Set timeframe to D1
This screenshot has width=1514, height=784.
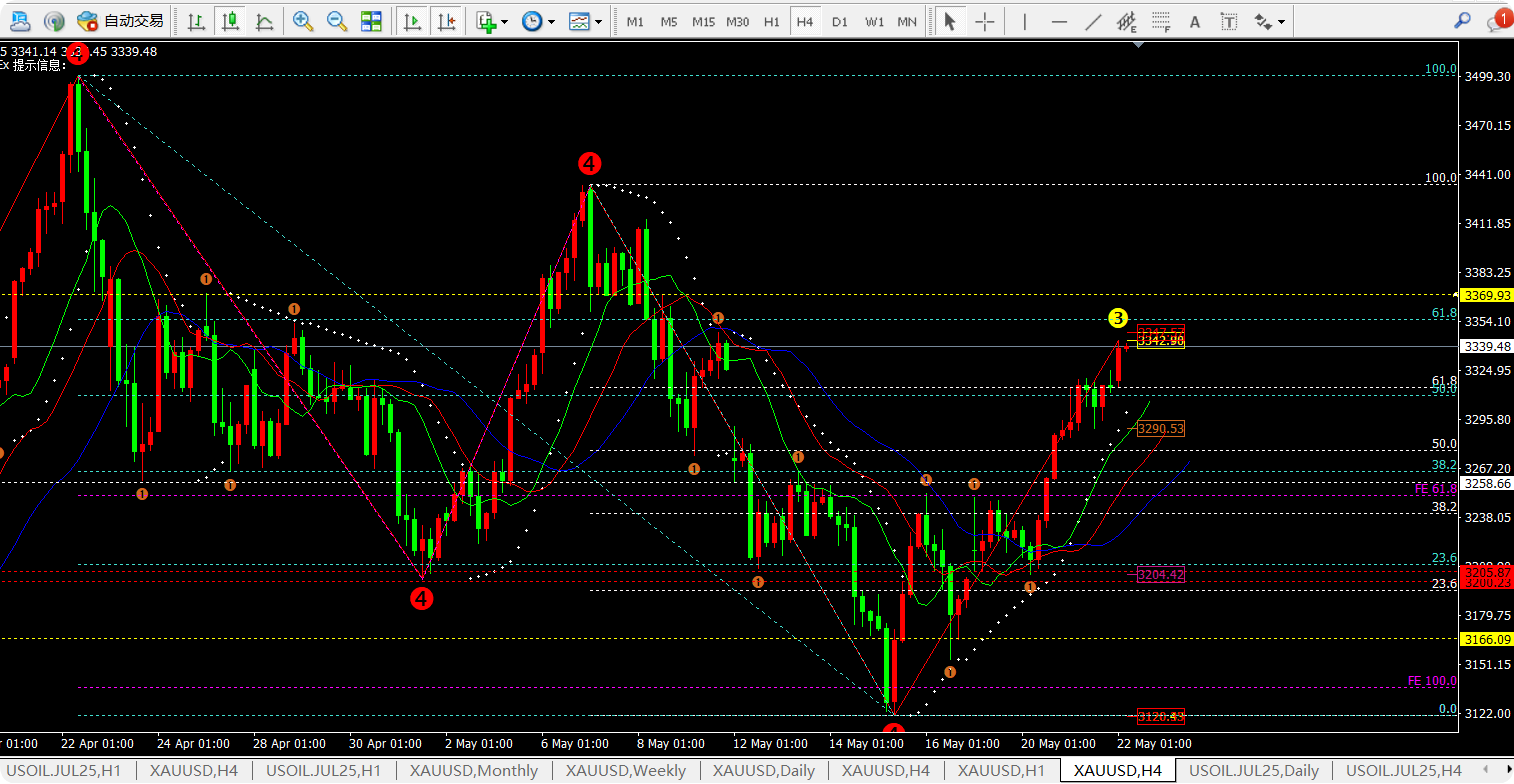click(x=840, y=21)
